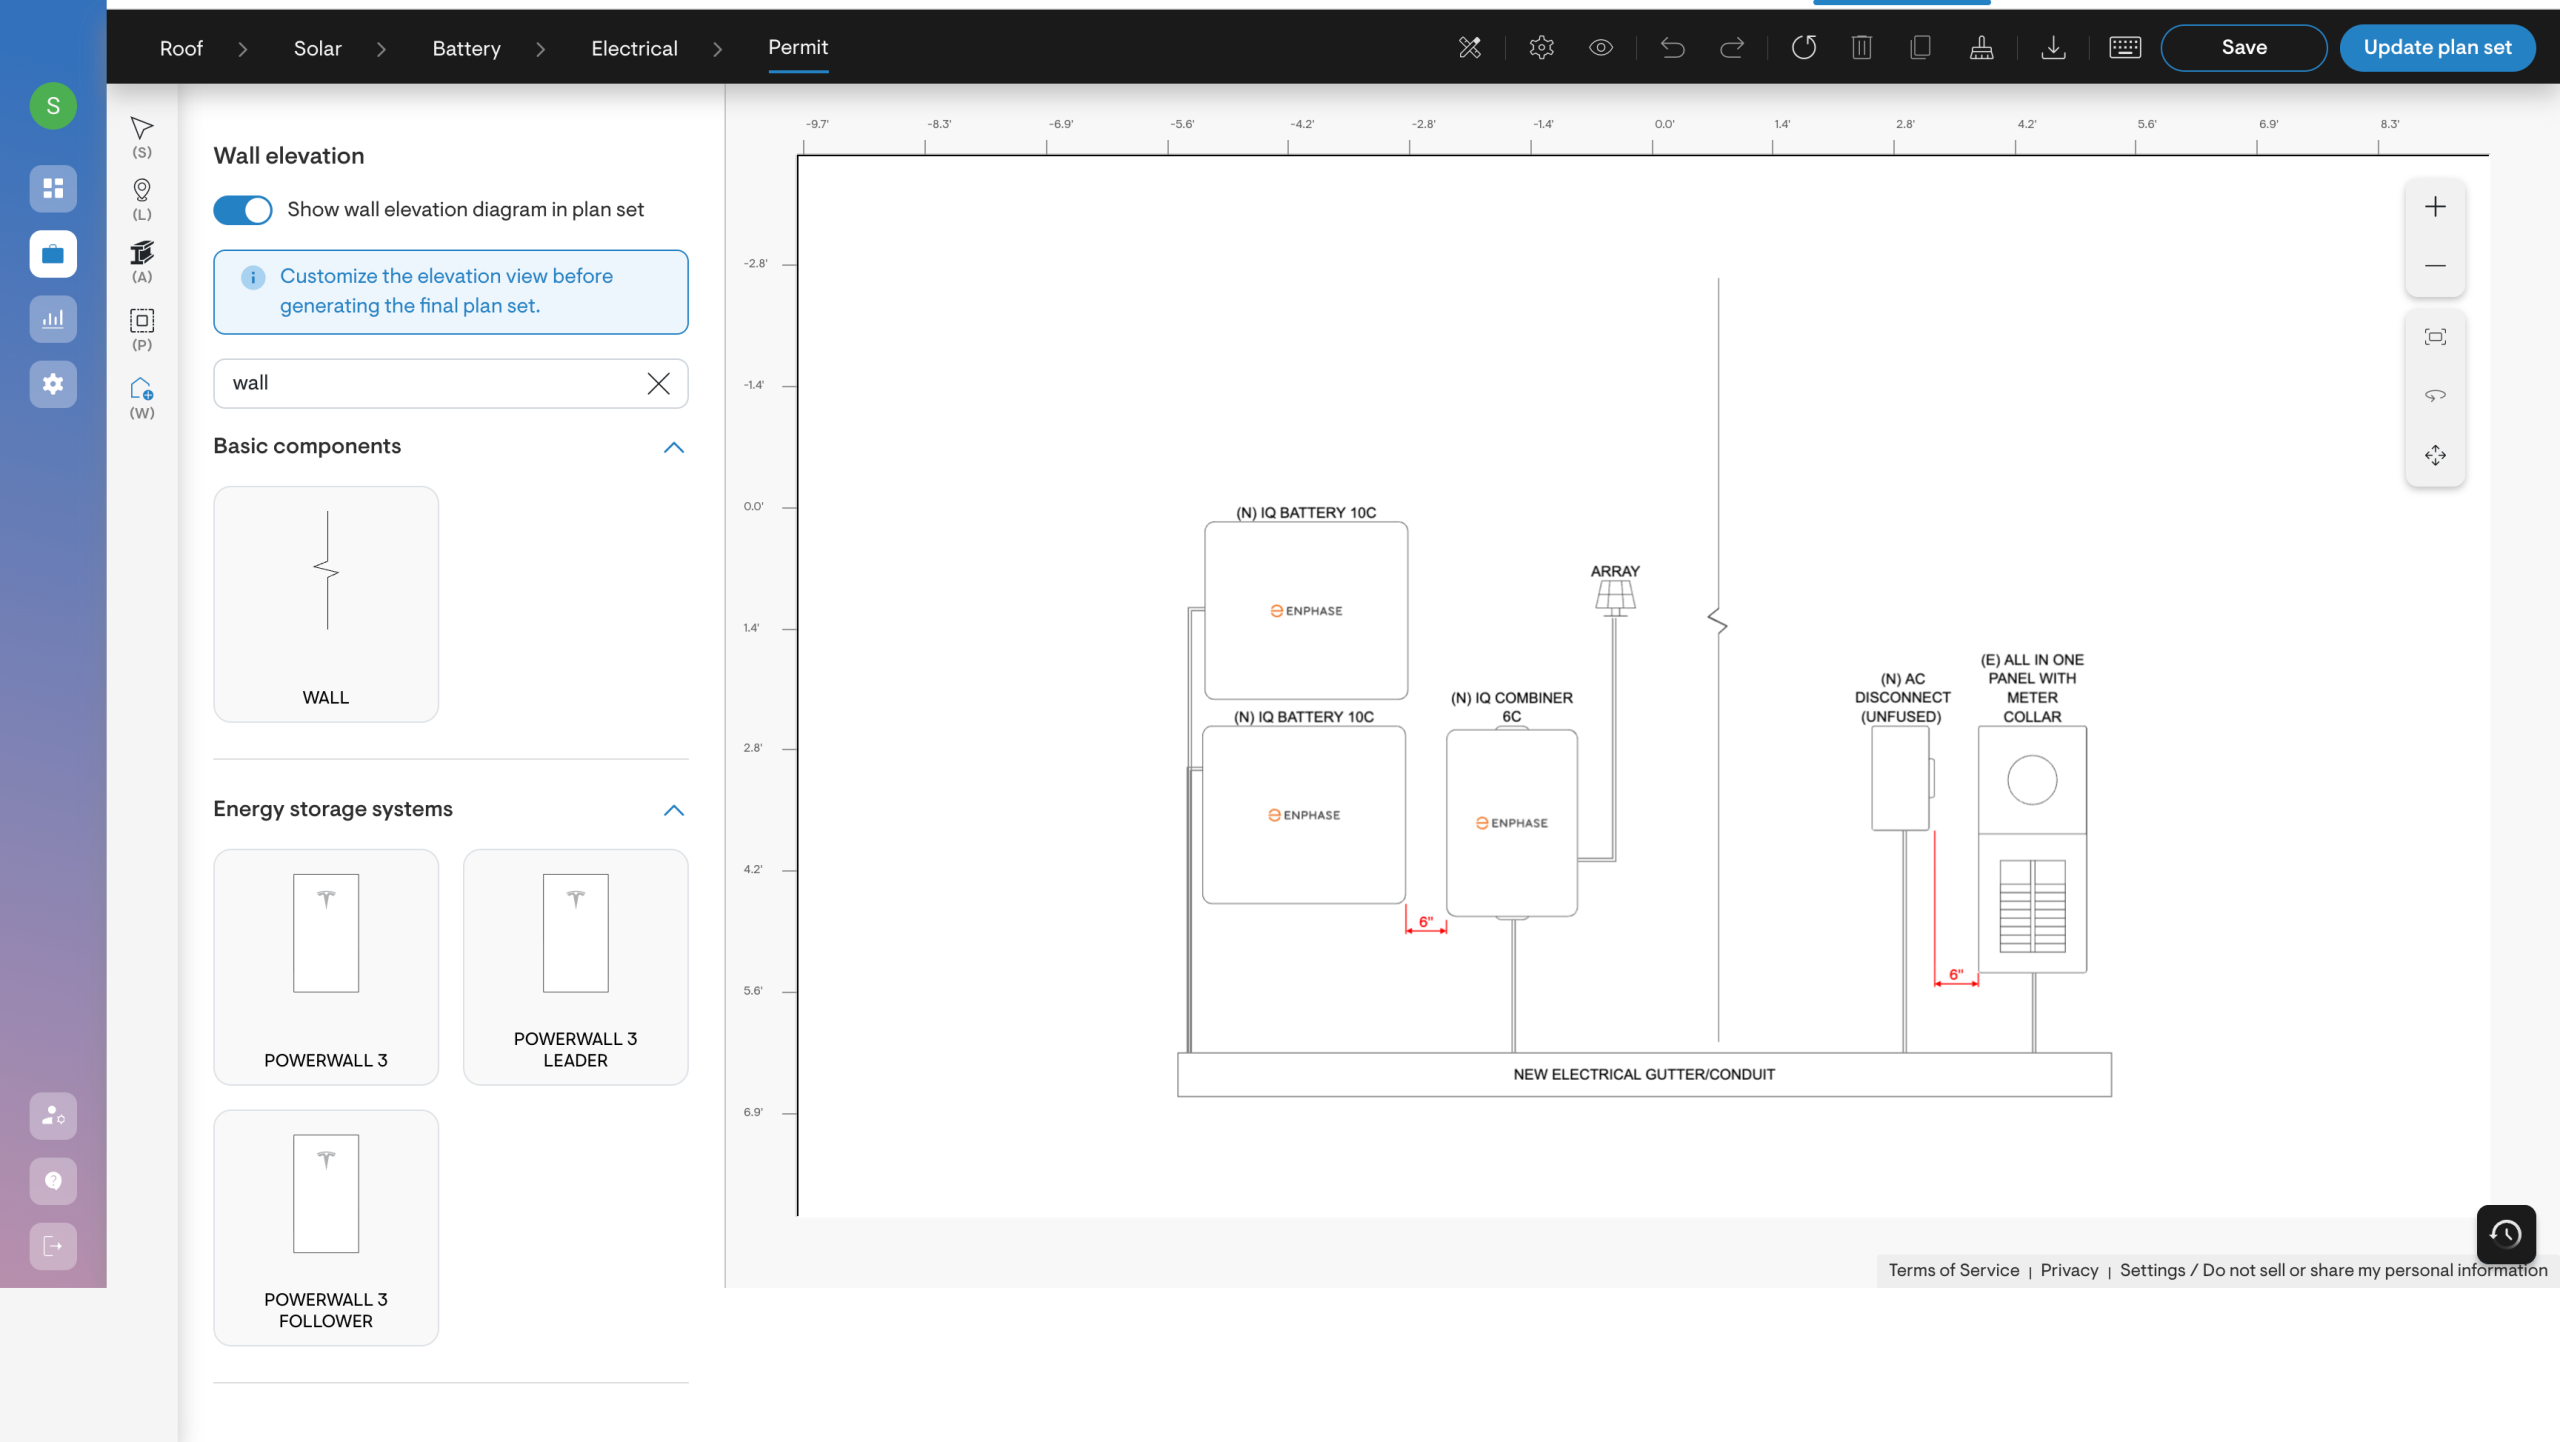Go to the Battery step
The image size is (2560, 1442).
[466, 48]
